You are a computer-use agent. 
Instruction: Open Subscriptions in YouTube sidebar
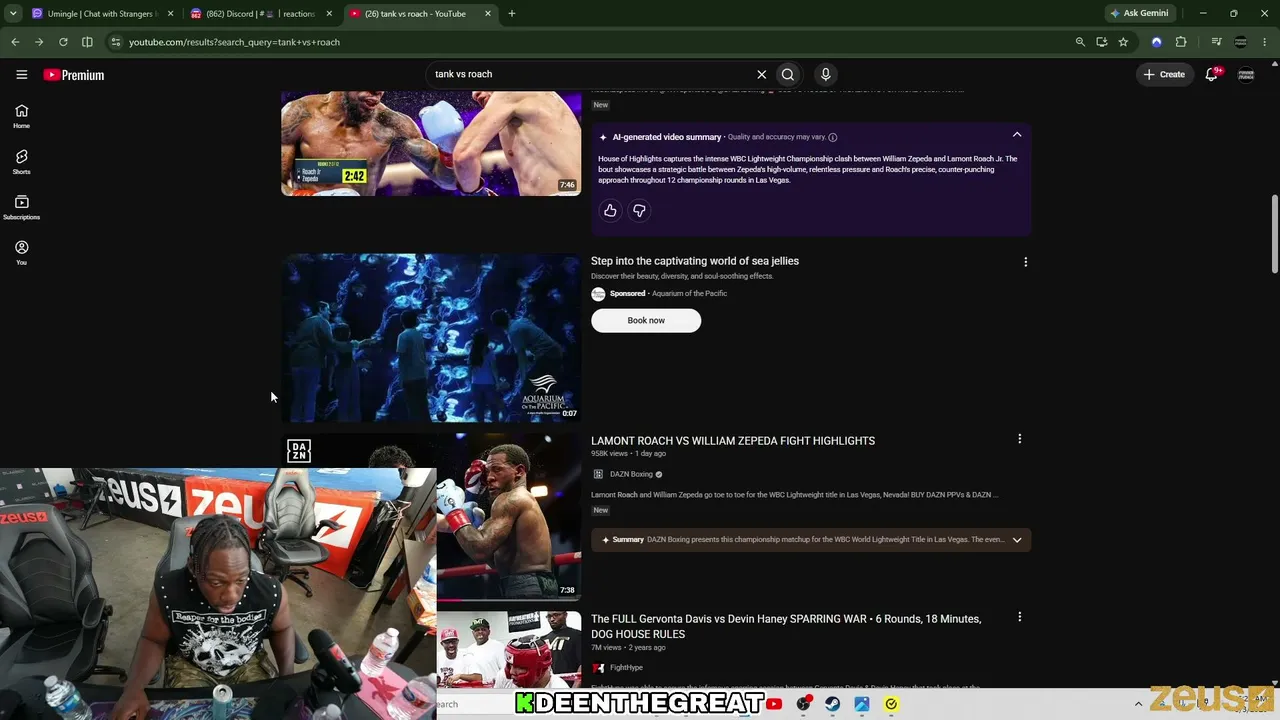[21, 207]
